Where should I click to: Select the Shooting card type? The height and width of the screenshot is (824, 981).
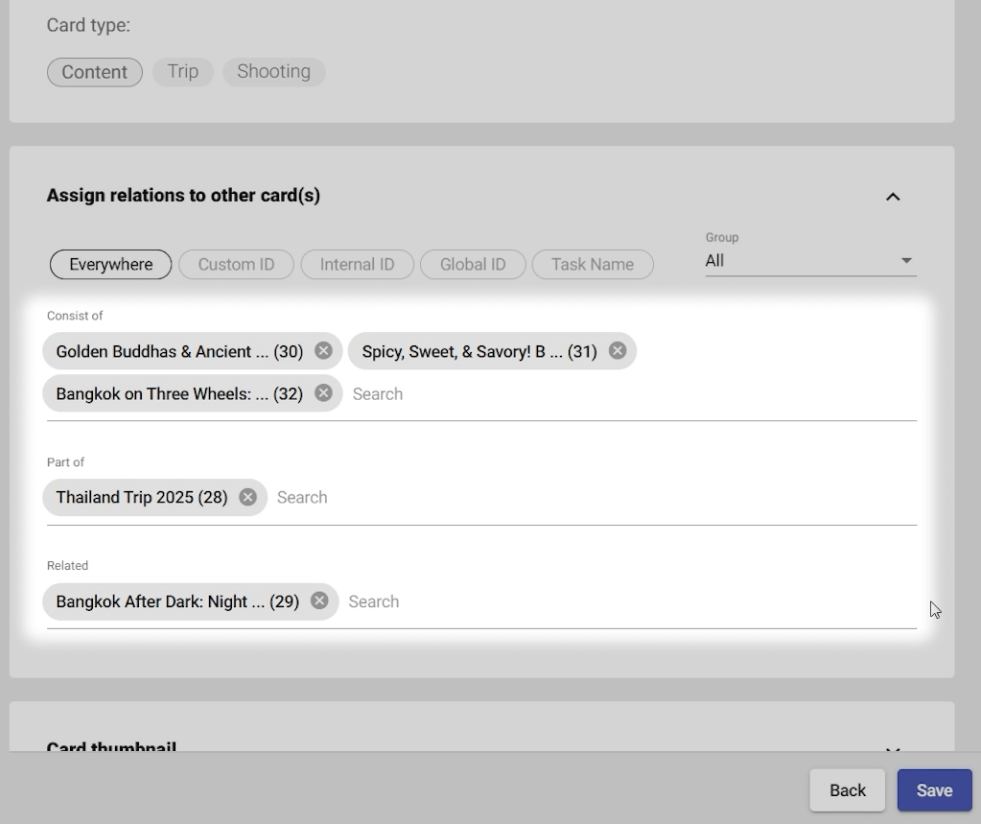[273, 72]
